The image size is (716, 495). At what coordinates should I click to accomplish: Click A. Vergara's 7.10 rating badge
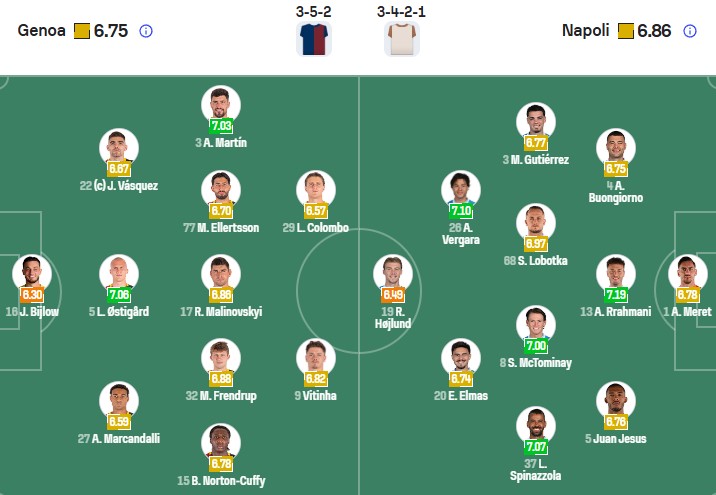tap(462, 211)
